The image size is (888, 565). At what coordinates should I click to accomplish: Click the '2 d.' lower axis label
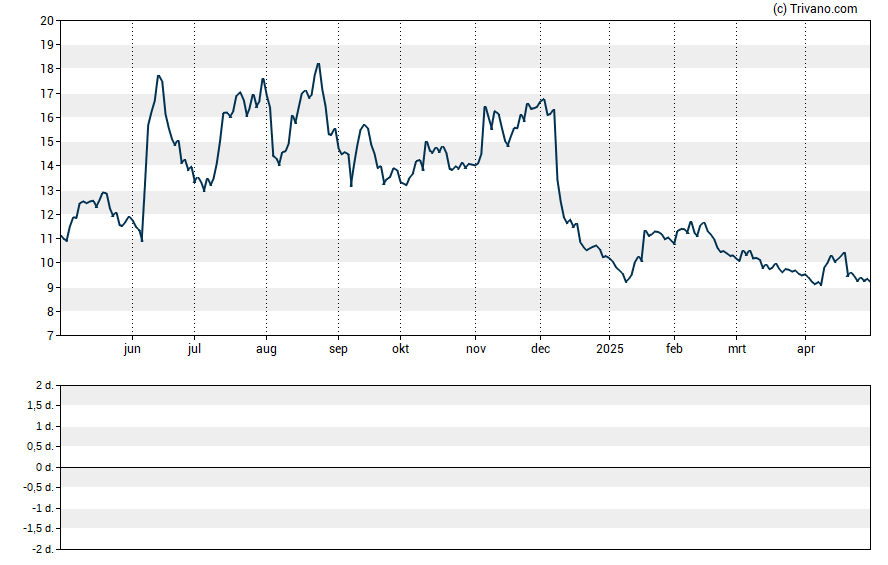coord(45,386)
